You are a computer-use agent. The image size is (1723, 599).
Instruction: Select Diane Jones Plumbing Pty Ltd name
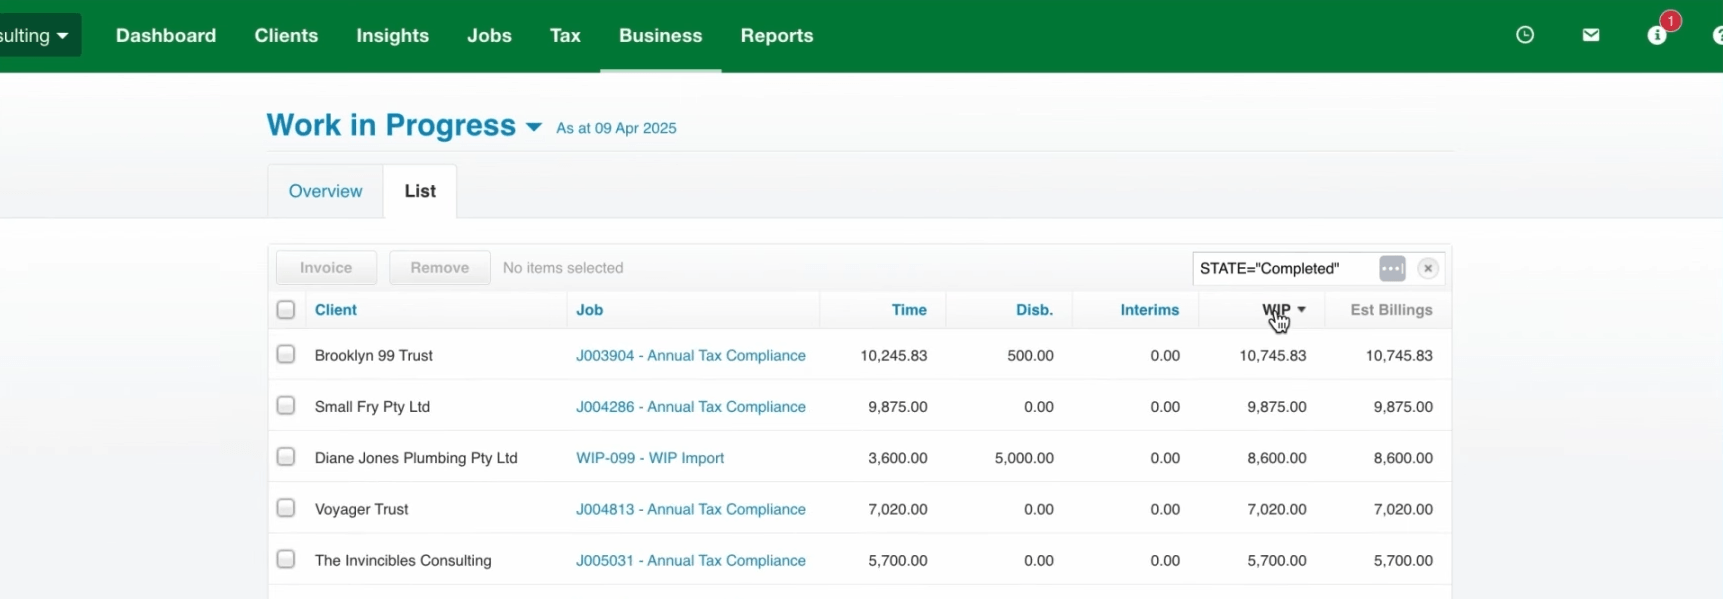coord(416,458)
